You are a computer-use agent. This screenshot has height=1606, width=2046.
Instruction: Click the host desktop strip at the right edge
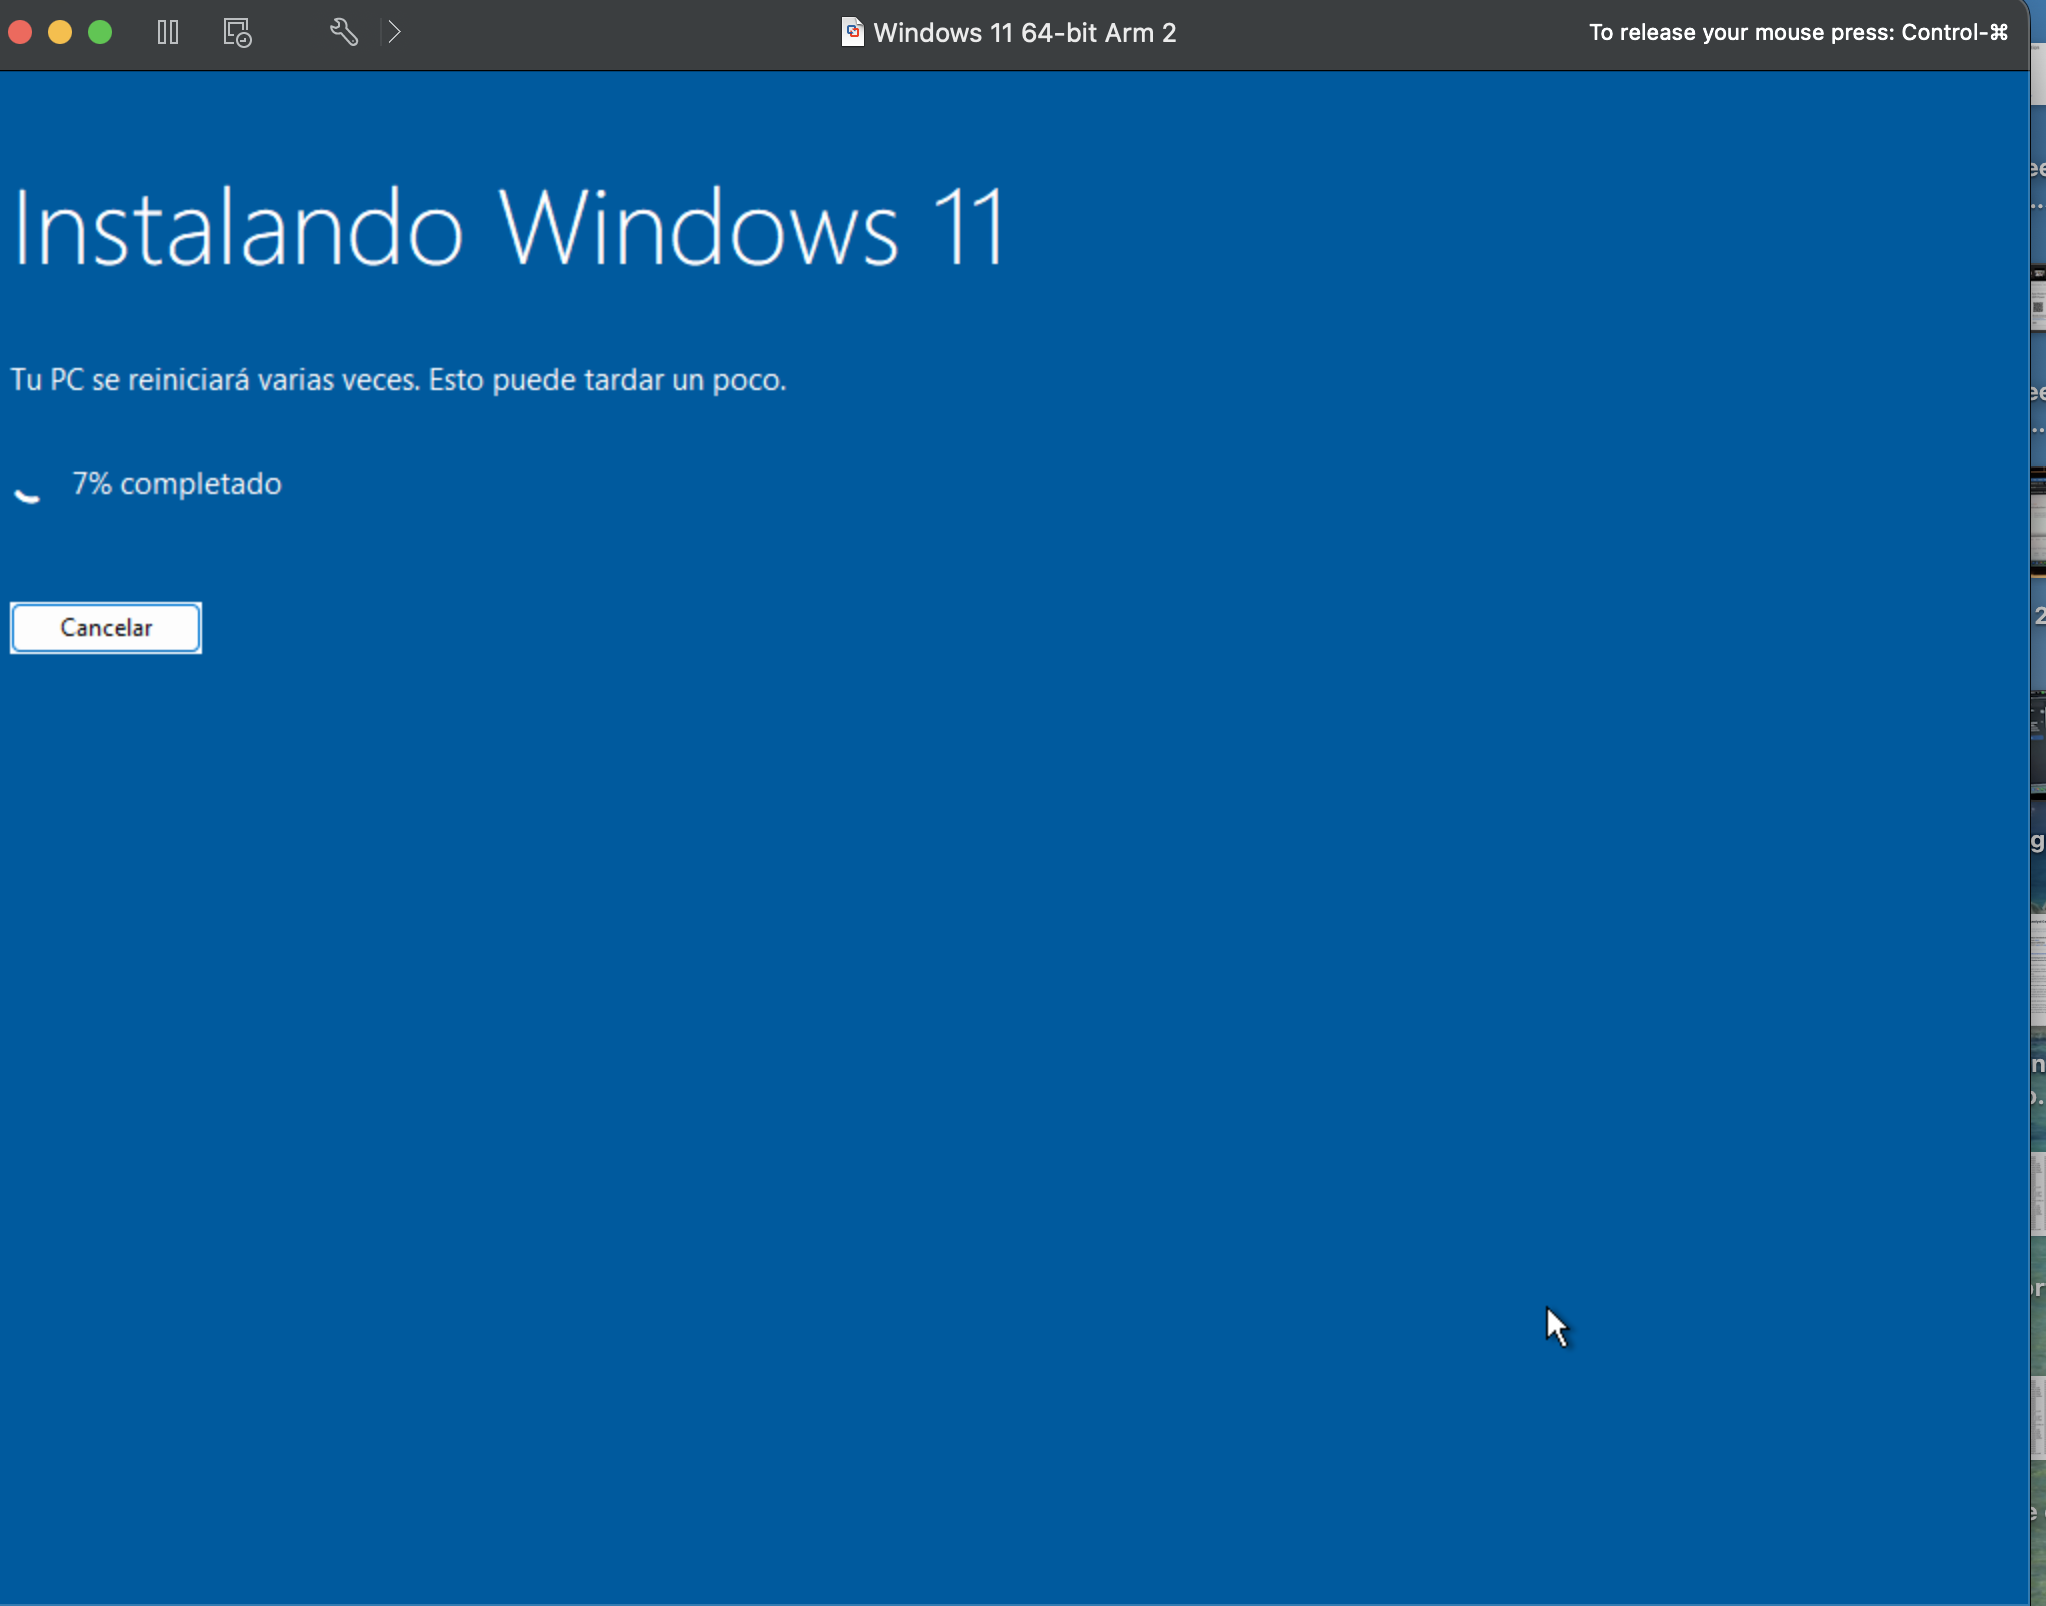pos(2037,800)
